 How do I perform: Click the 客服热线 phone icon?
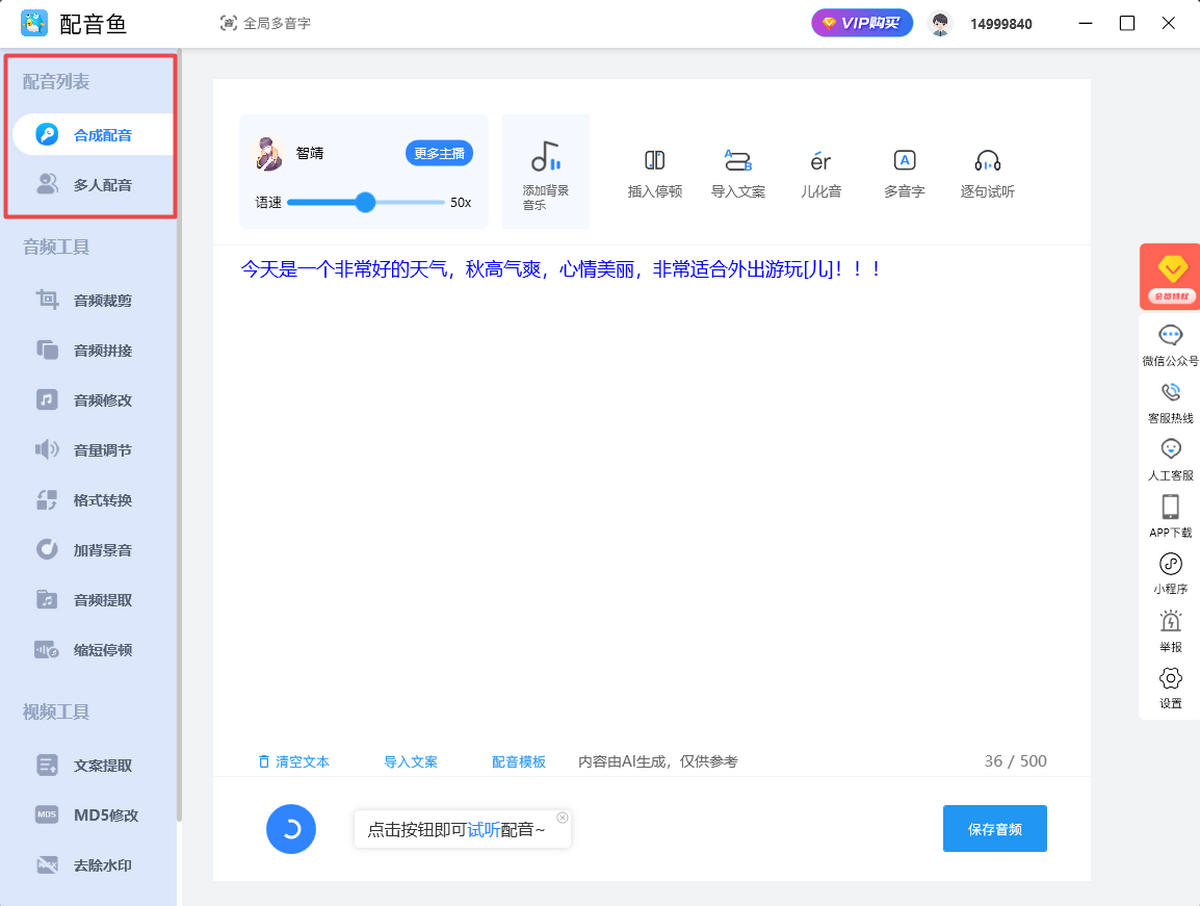tap(1170, 392)
